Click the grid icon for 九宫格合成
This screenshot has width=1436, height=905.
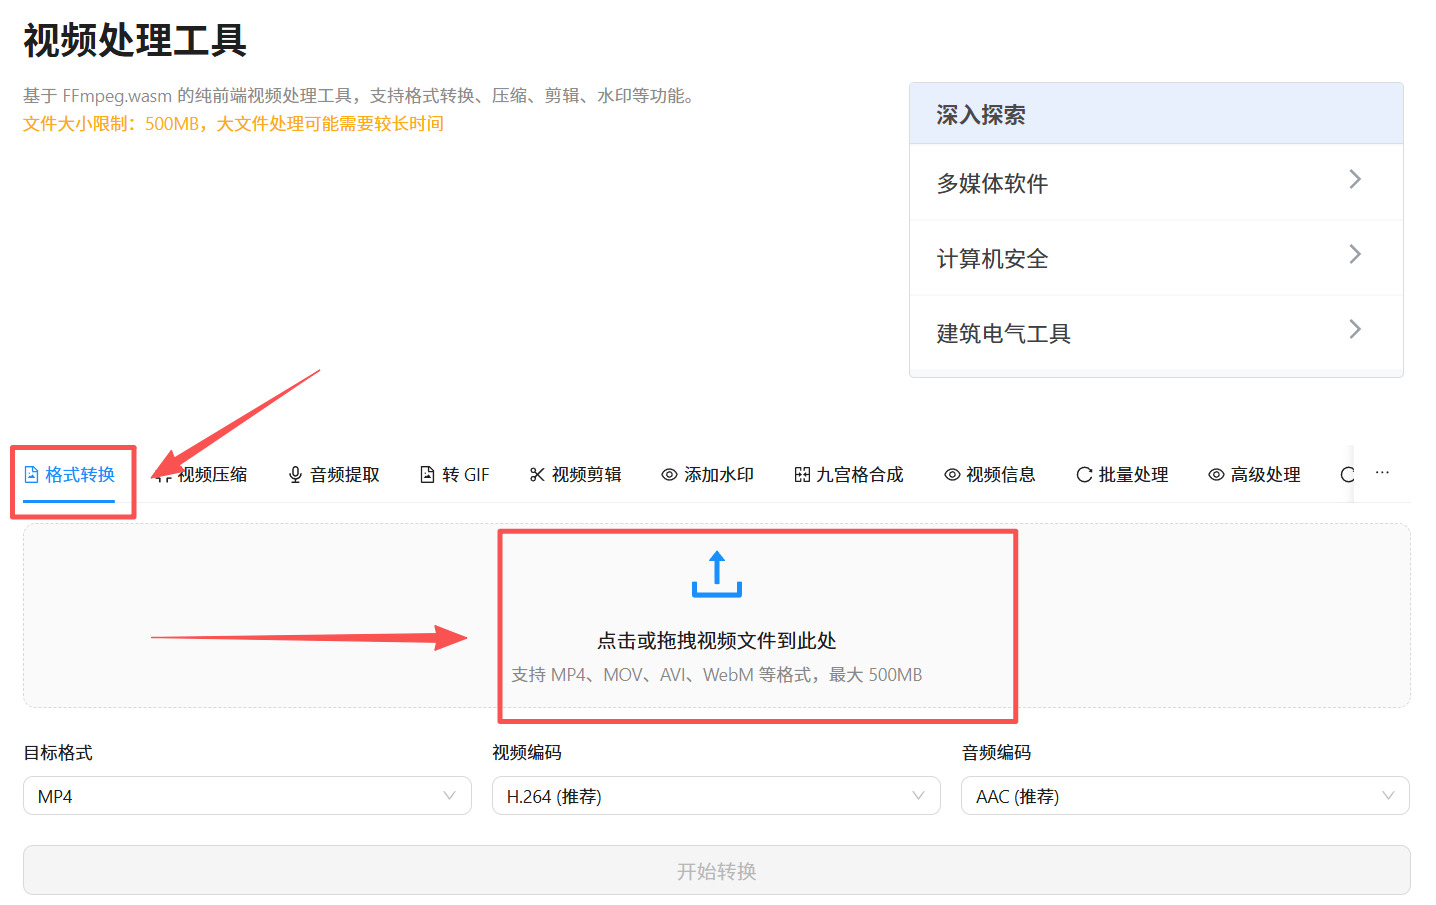tap(801, 475)
